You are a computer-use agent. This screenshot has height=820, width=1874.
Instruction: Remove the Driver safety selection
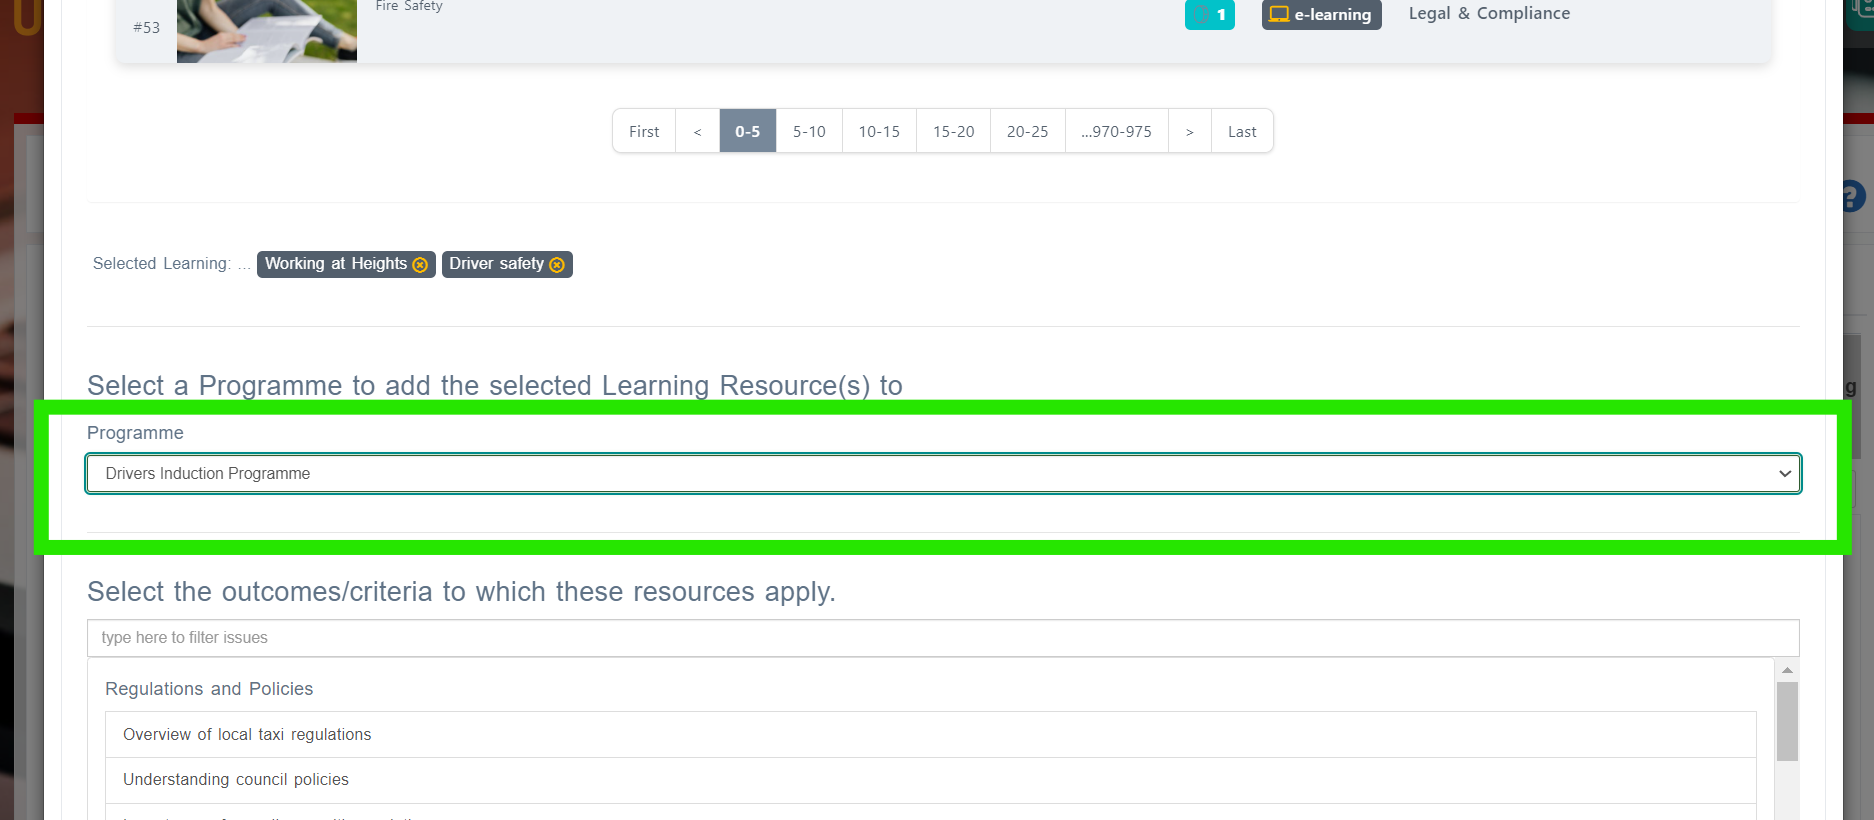coord(557,265)
